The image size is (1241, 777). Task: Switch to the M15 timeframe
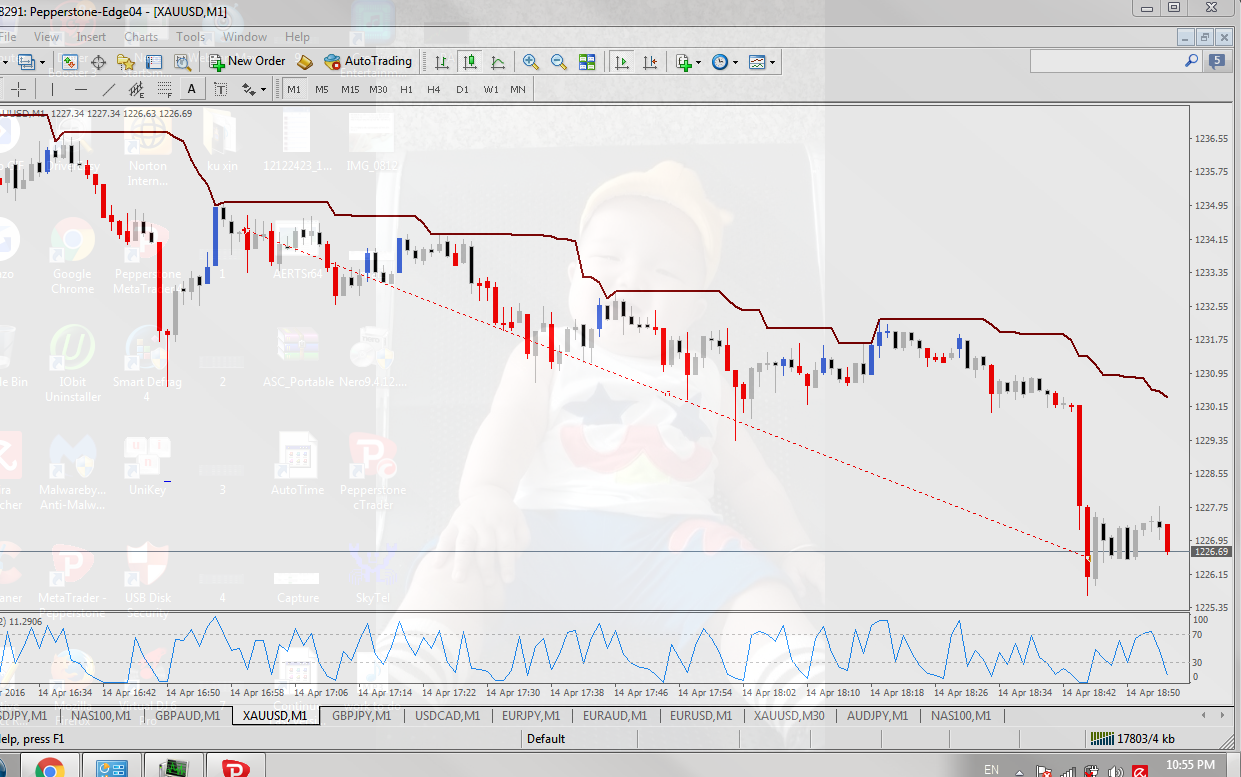click(350, 89)
